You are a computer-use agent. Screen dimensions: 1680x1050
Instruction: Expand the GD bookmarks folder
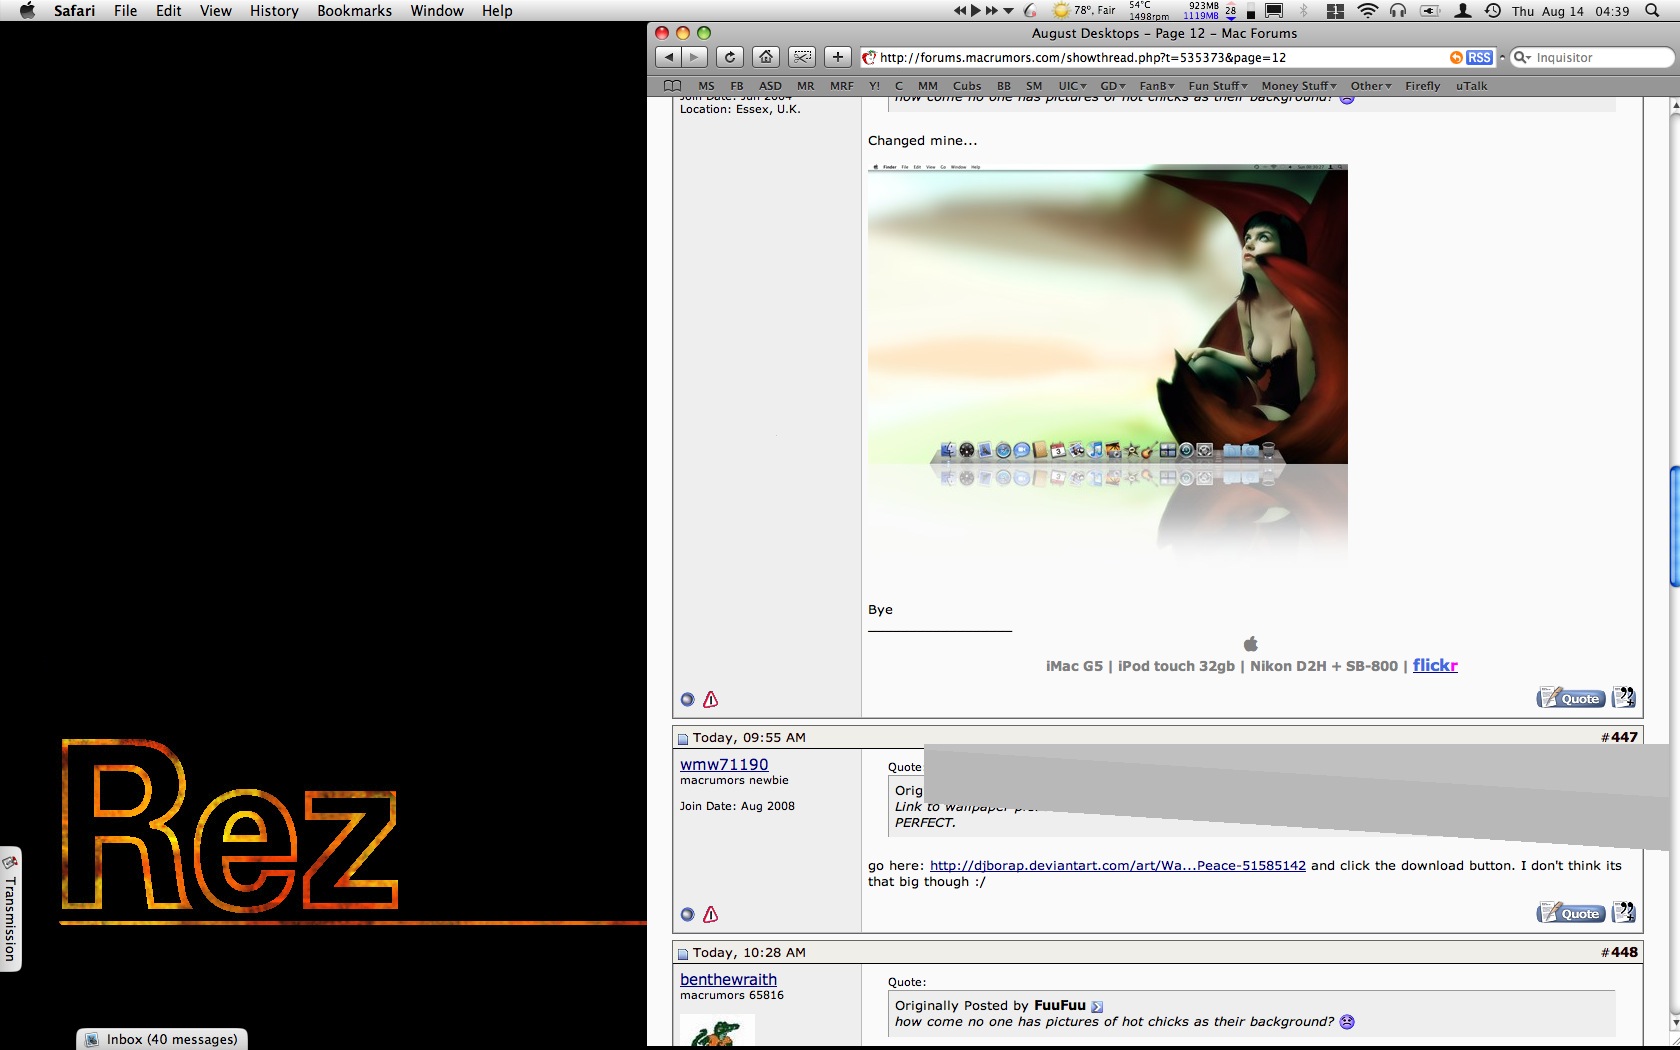[1113, 86]
